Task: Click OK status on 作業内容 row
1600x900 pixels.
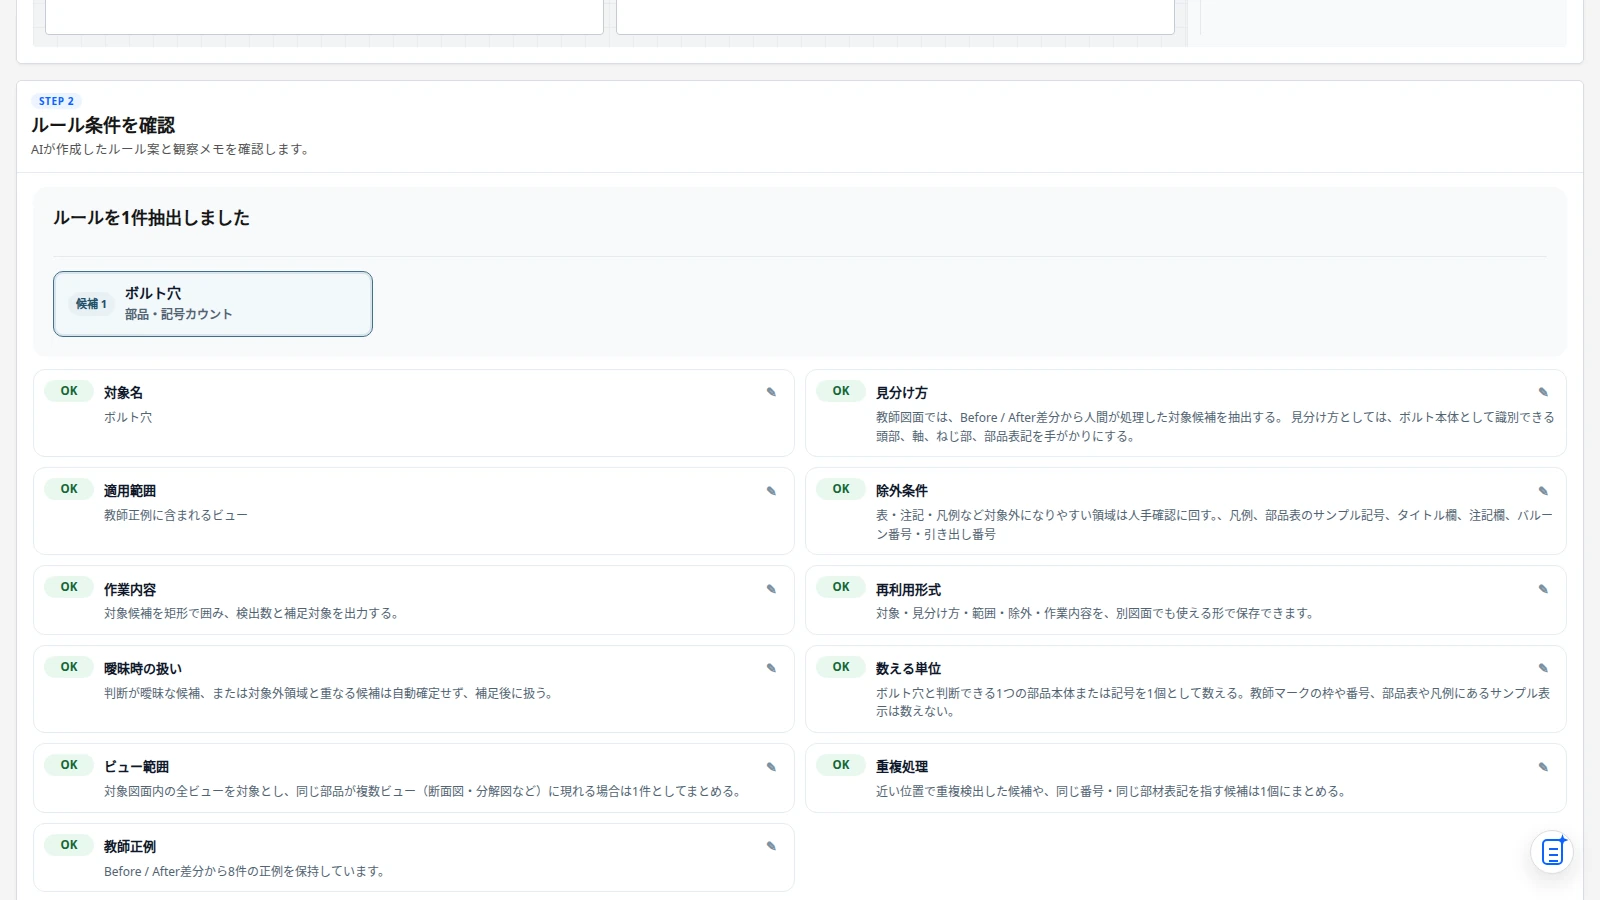Action: [x=69, y=587]
